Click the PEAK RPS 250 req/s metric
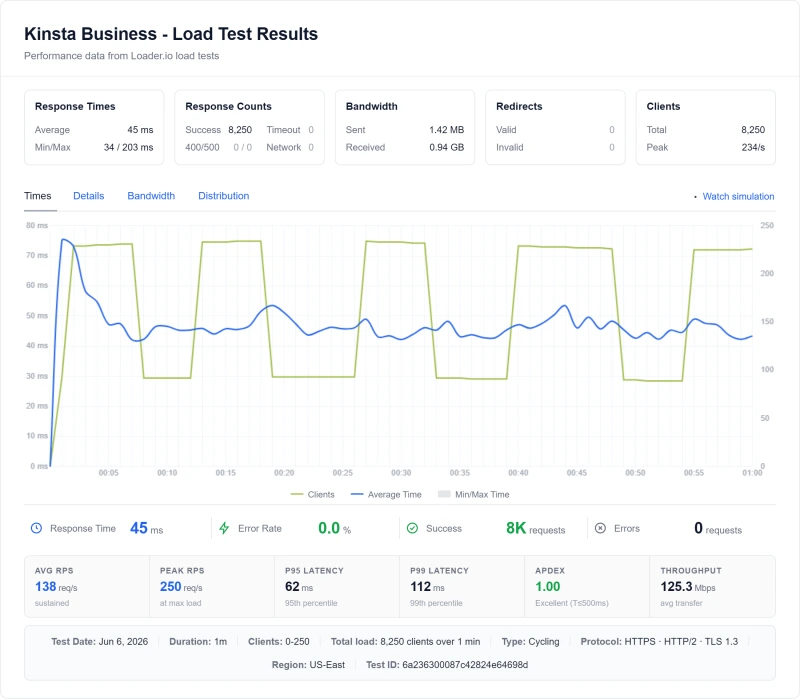 pyautogui.click(x=181, y=587)
